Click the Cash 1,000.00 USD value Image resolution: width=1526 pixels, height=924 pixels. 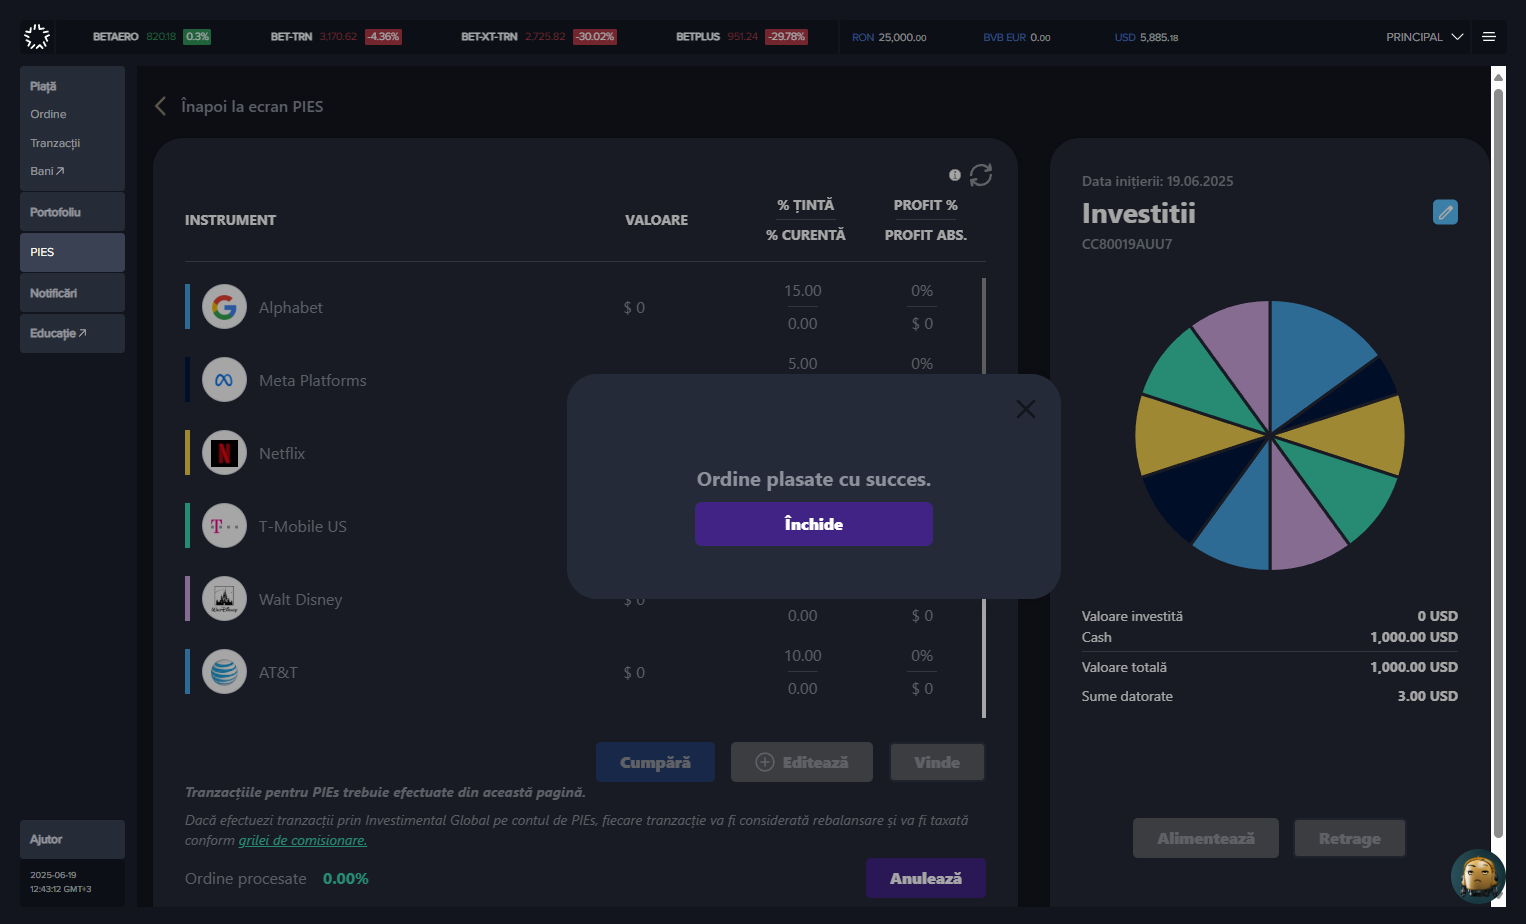[1414, 637]
